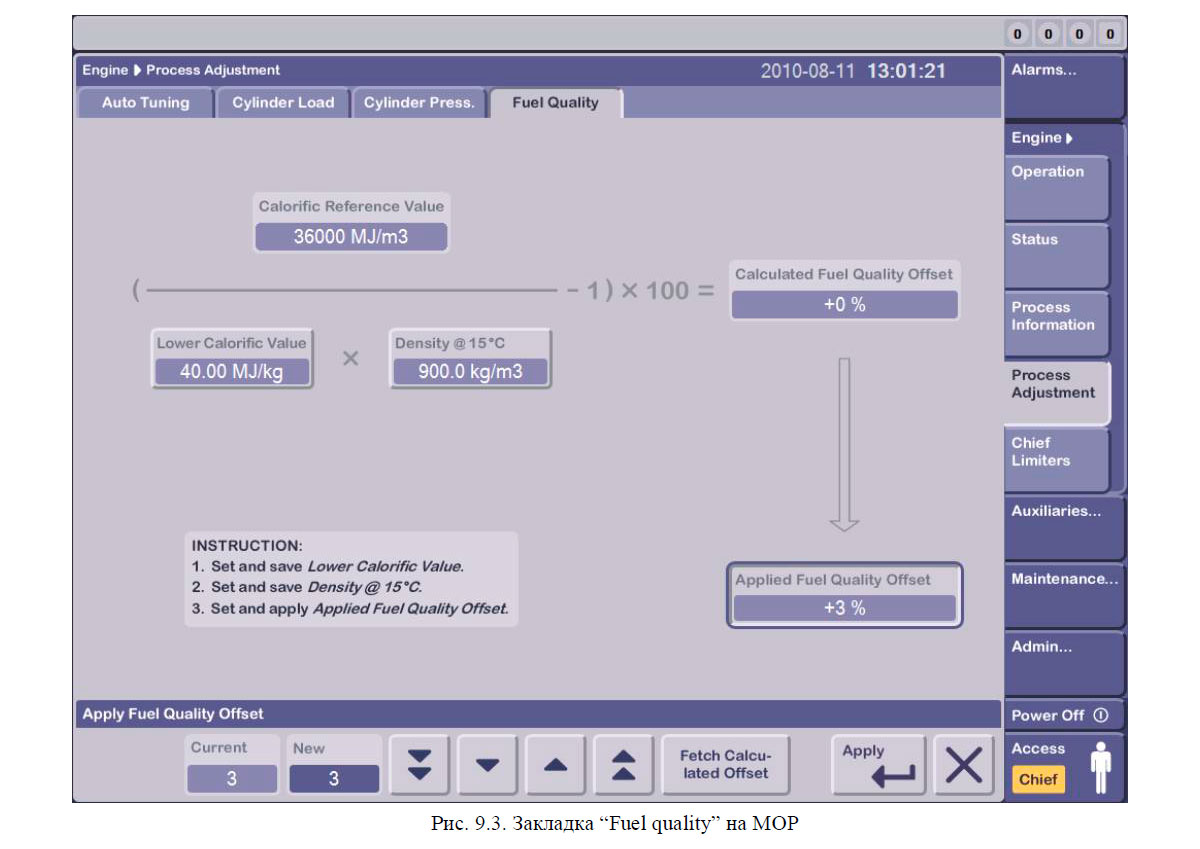Image resolution: width=1200 pixels, height=849 pixels.
Task: Select the Lower Calorific Value field
Action: [231, 372]
